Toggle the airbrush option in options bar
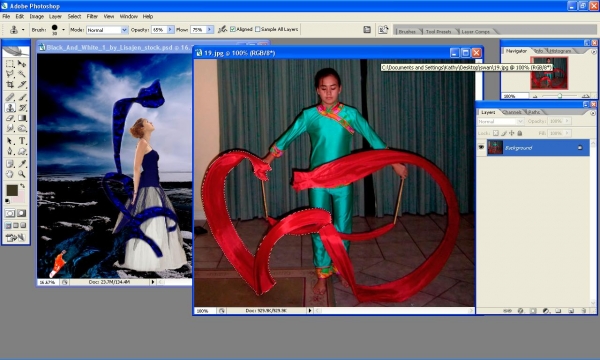 (222, 29)
